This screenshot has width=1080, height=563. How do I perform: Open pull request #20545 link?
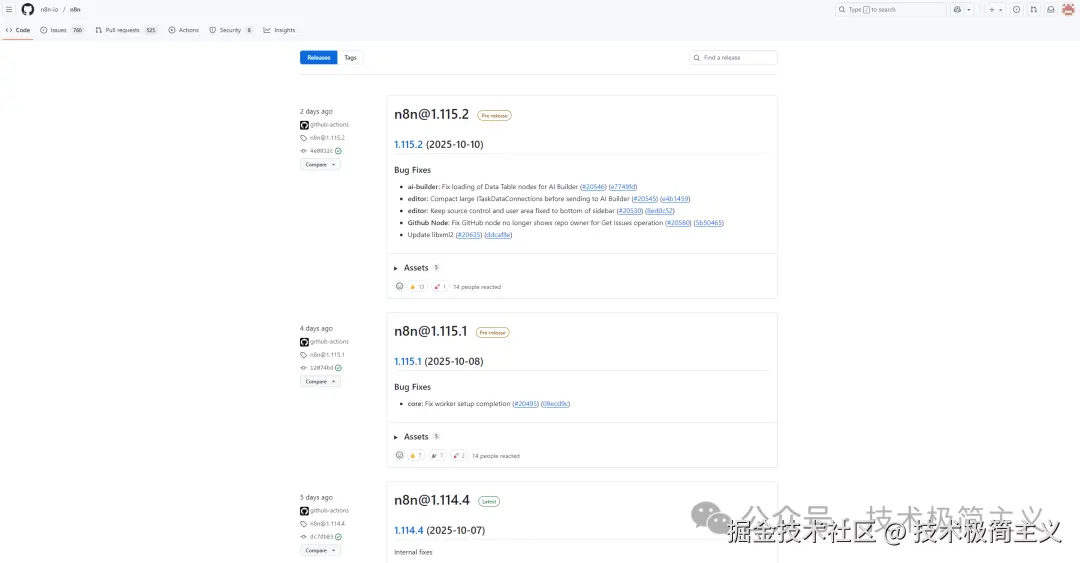(645, 199)
